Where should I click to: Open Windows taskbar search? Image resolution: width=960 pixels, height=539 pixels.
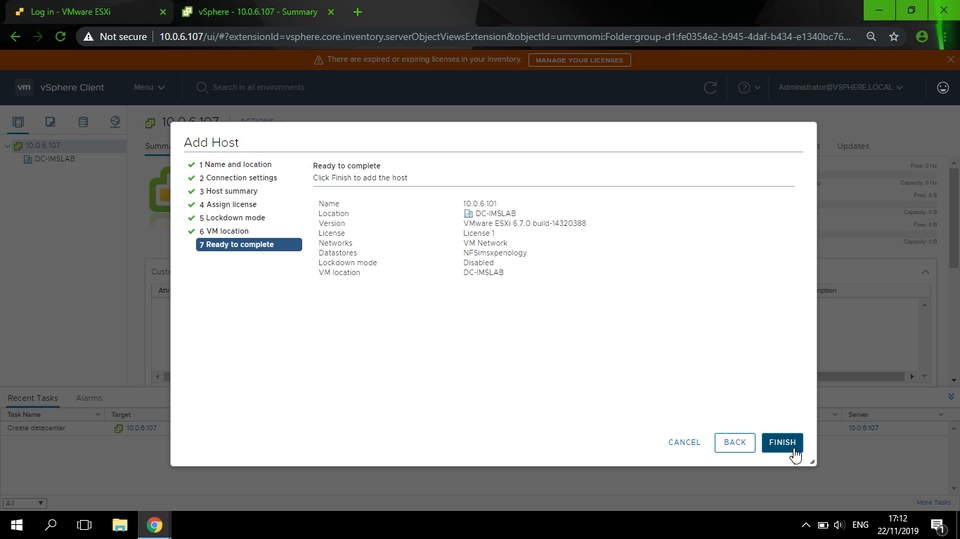point(51,525)
